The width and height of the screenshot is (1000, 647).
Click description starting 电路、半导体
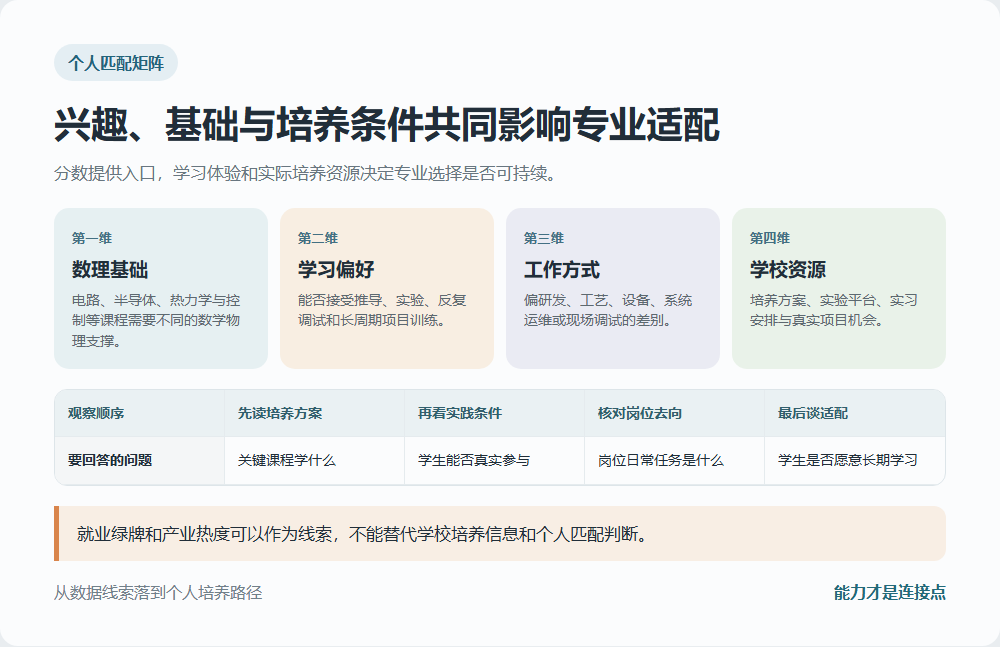click(156, 320)
